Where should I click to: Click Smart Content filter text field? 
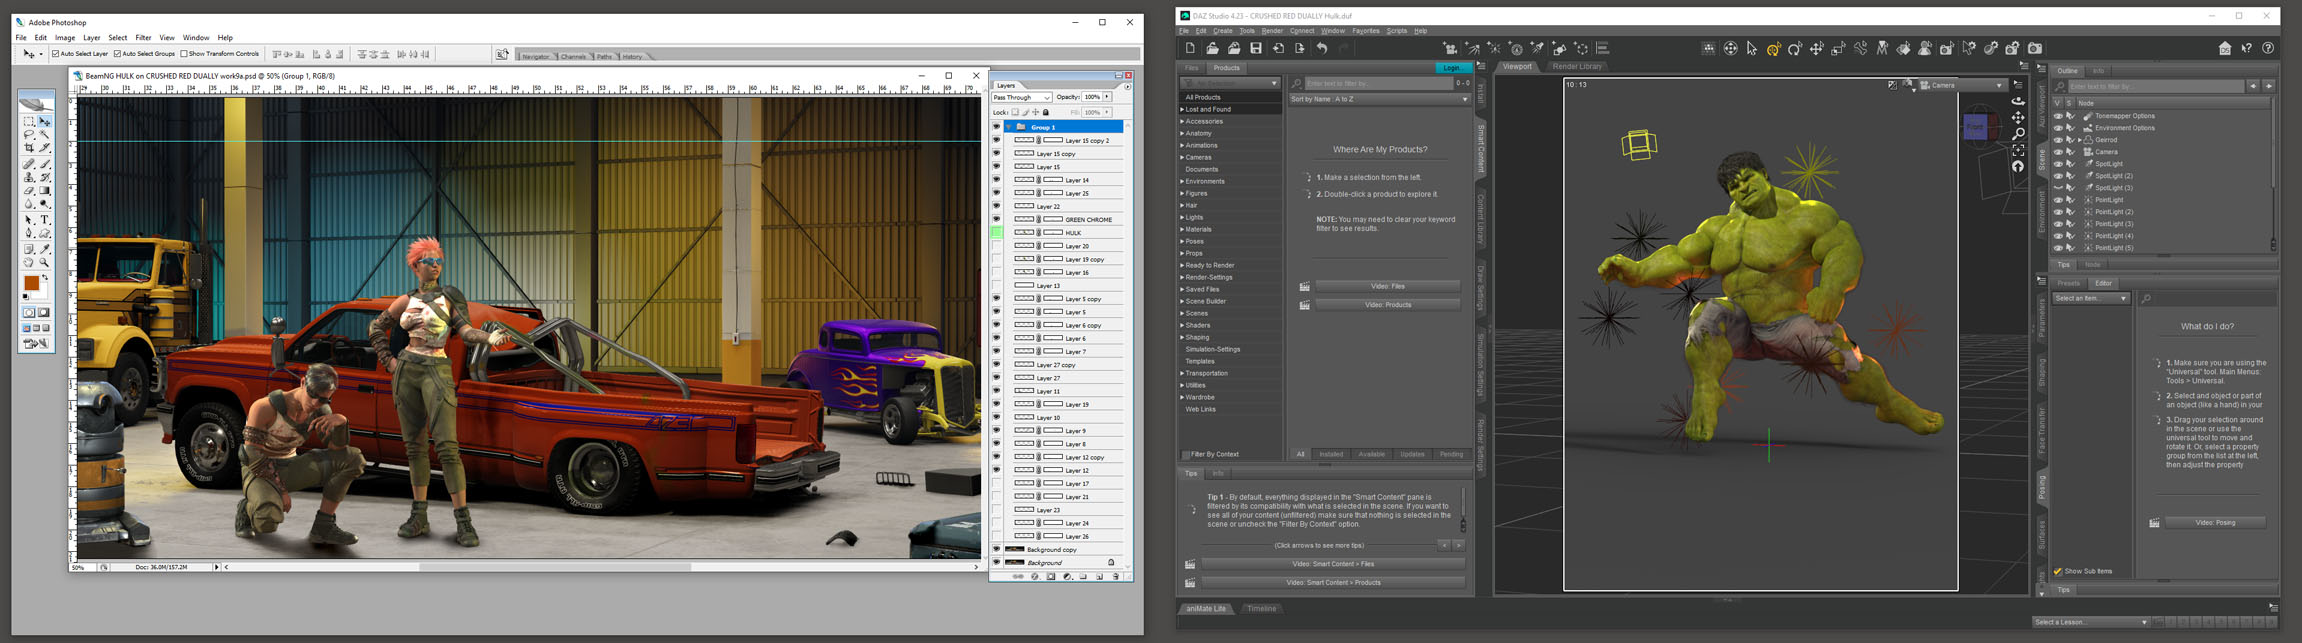[1379, 84]
